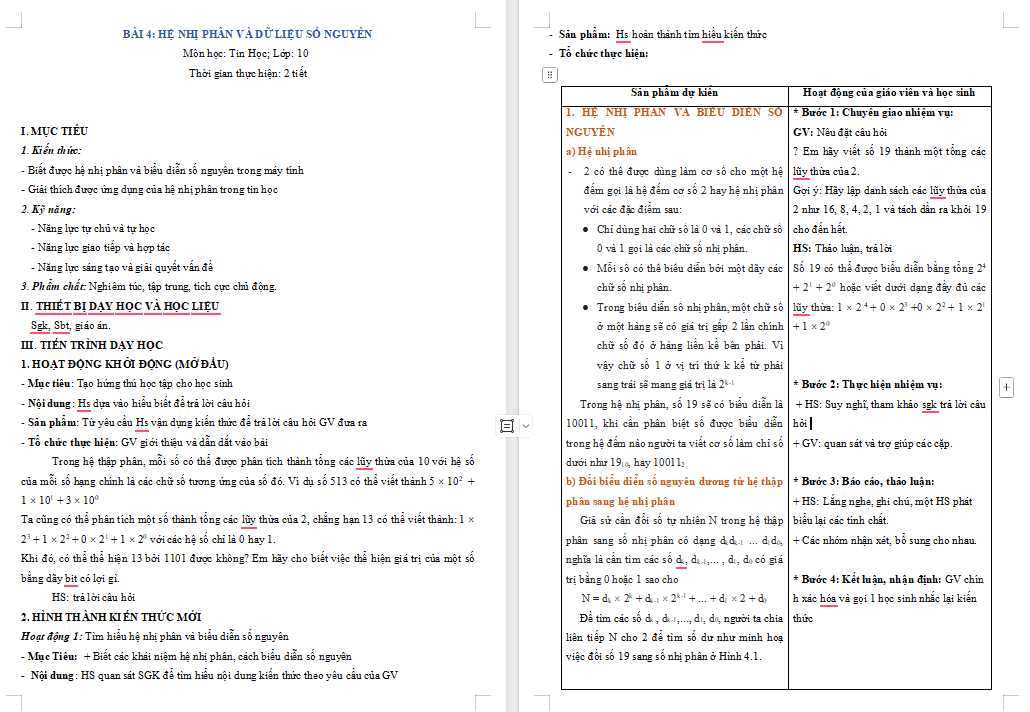Select the text box frame icon in margin
This screenshot has height=712, width=1030.
[506, 424]
